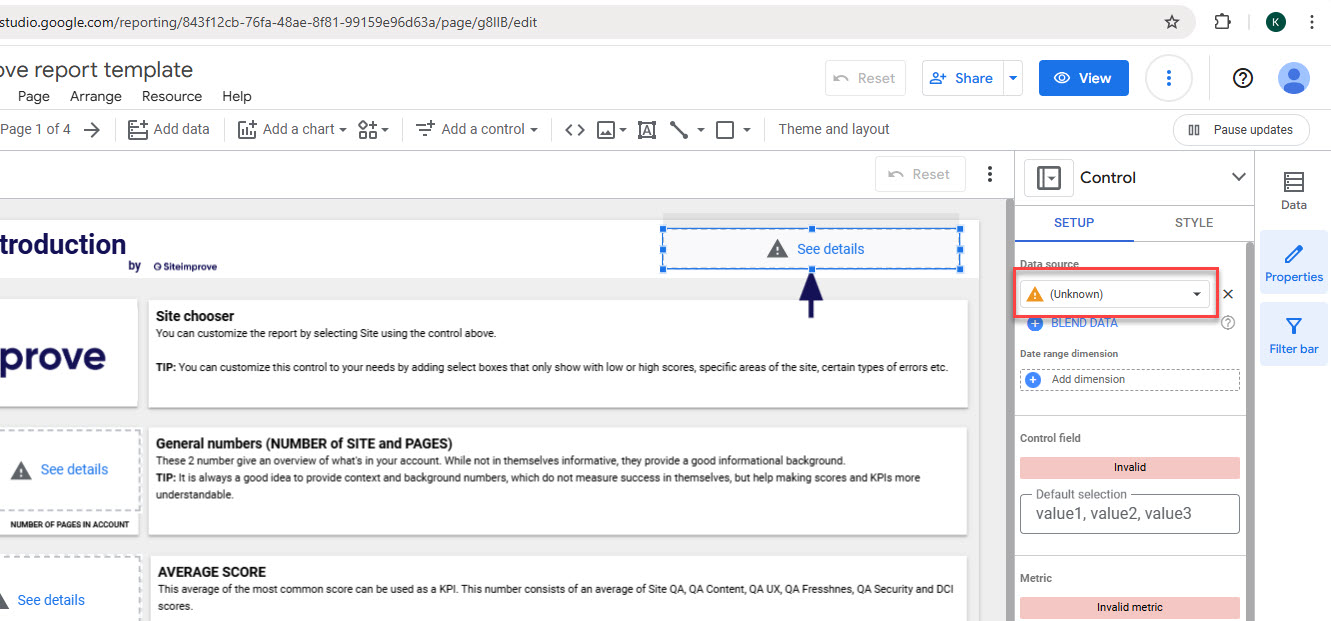
Task: Open the Google account avatar
Action: (x=1294, y=78)
